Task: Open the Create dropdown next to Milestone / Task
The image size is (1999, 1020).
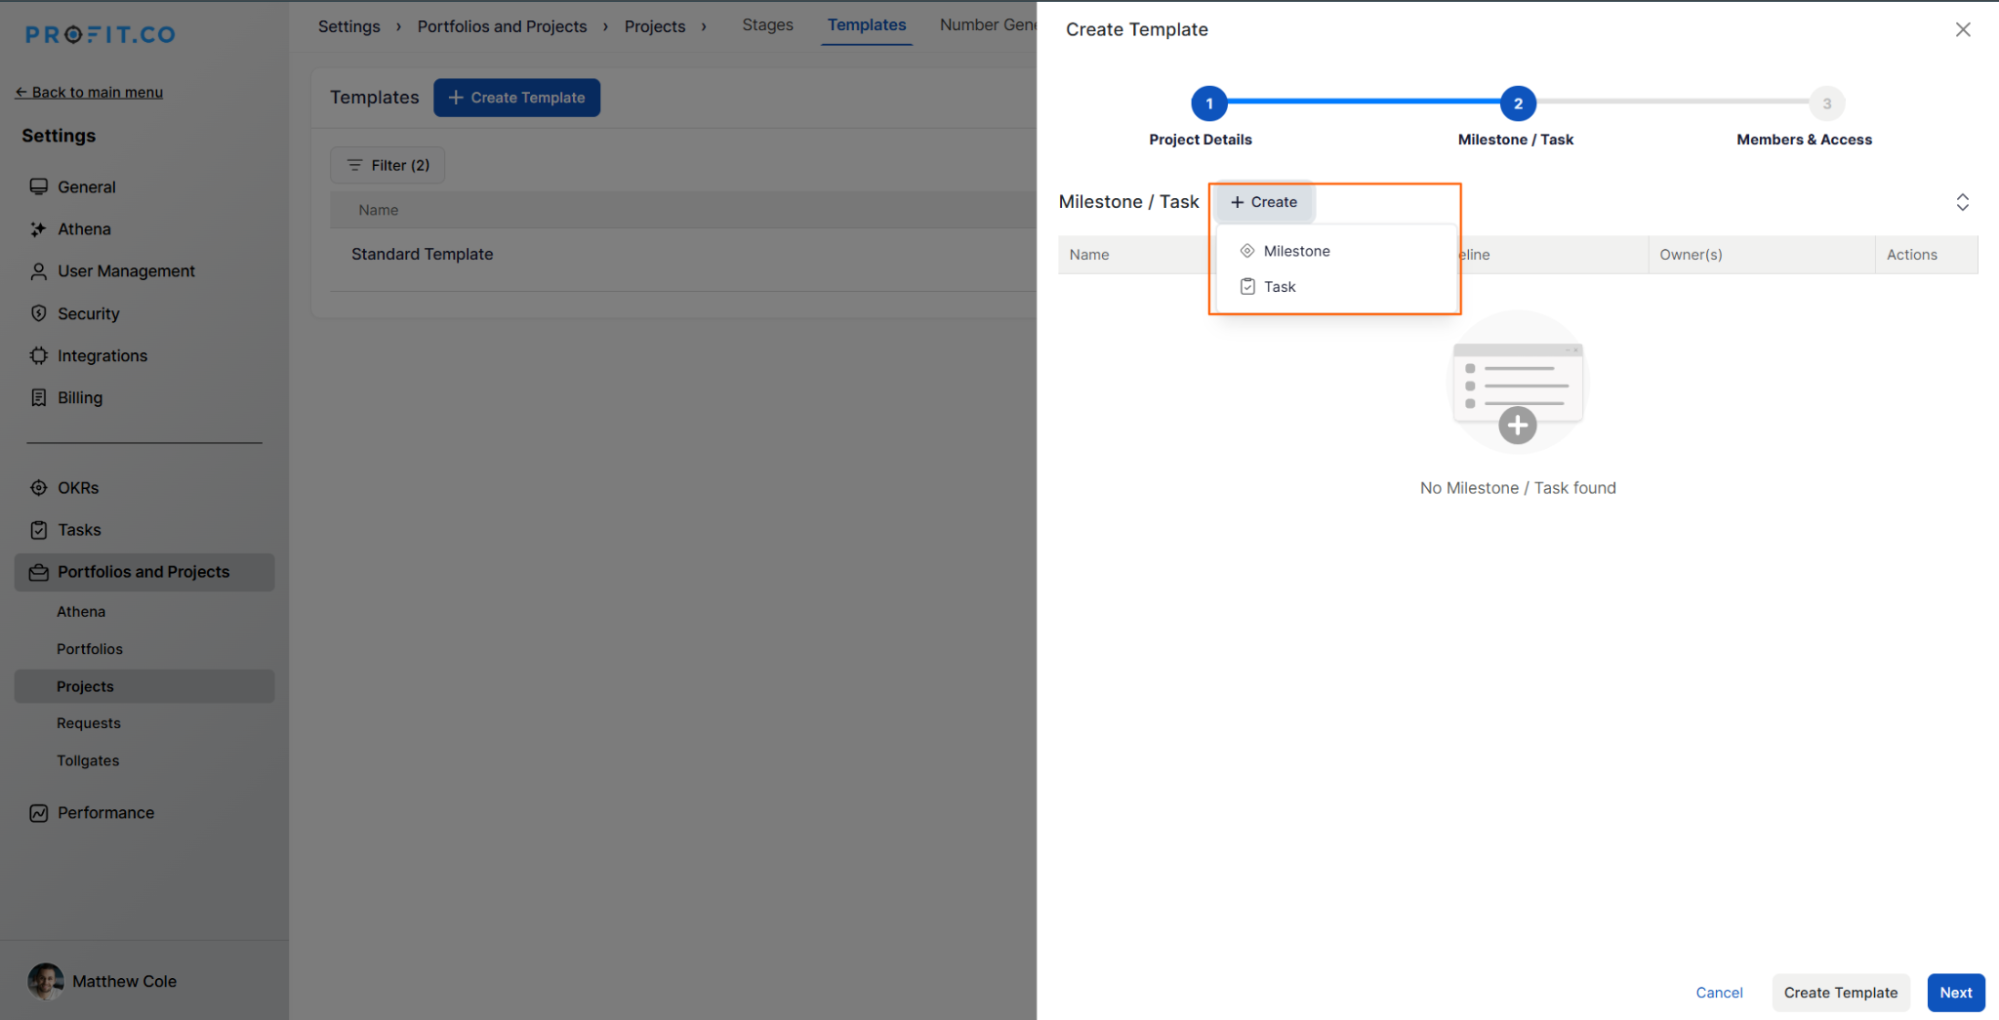Action: pos(1264,202)
